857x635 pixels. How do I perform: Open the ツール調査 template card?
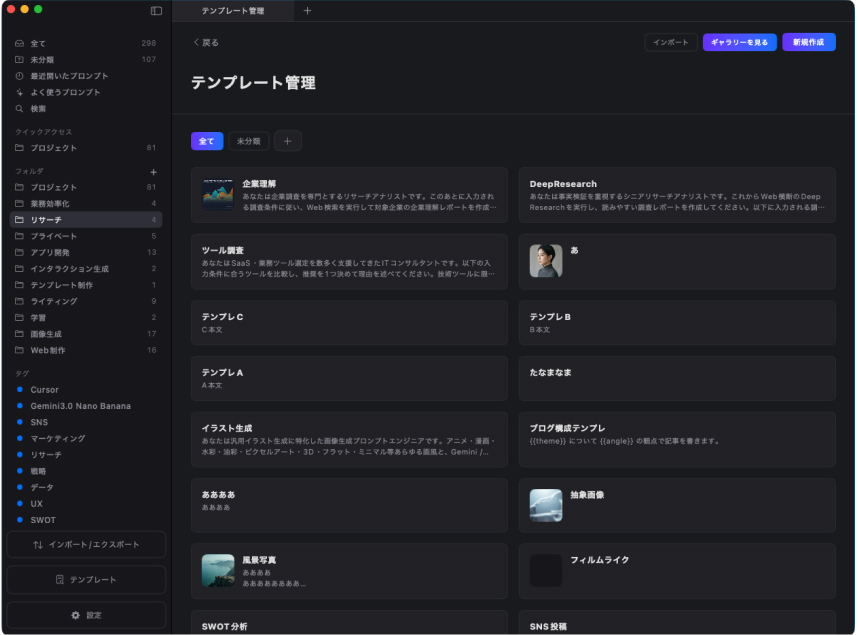pos(349,262)
